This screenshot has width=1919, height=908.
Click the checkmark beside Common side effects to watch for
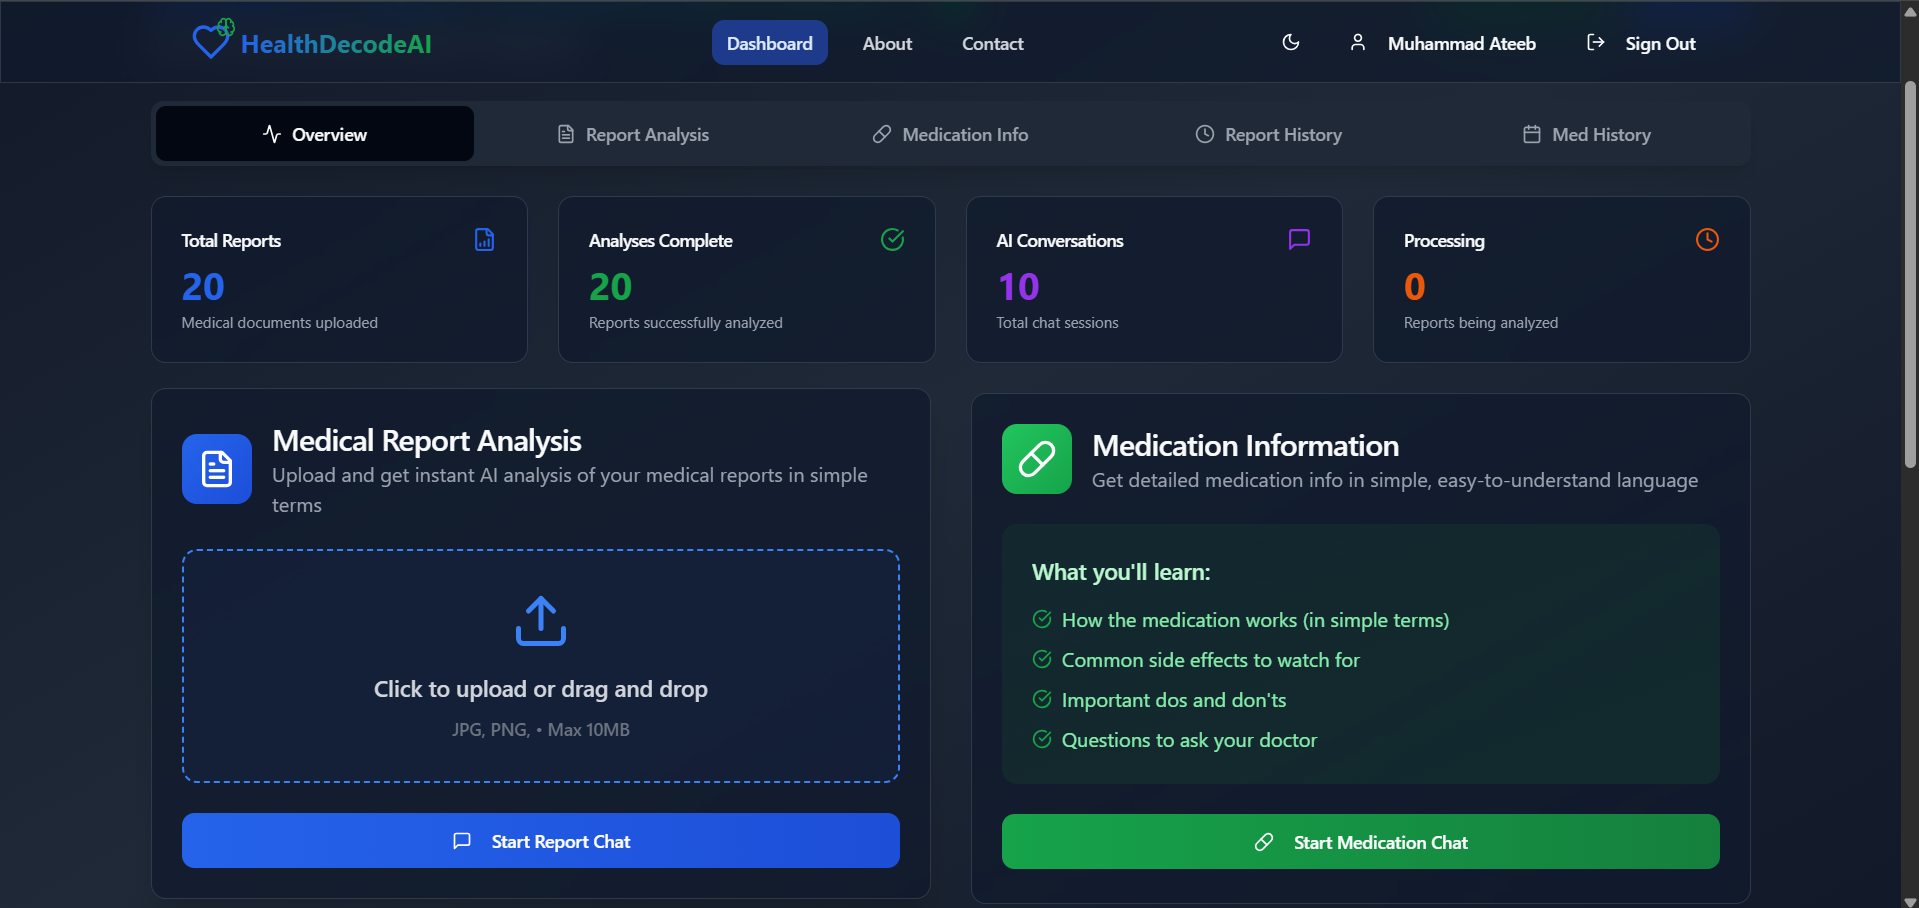coord(1041,659)
